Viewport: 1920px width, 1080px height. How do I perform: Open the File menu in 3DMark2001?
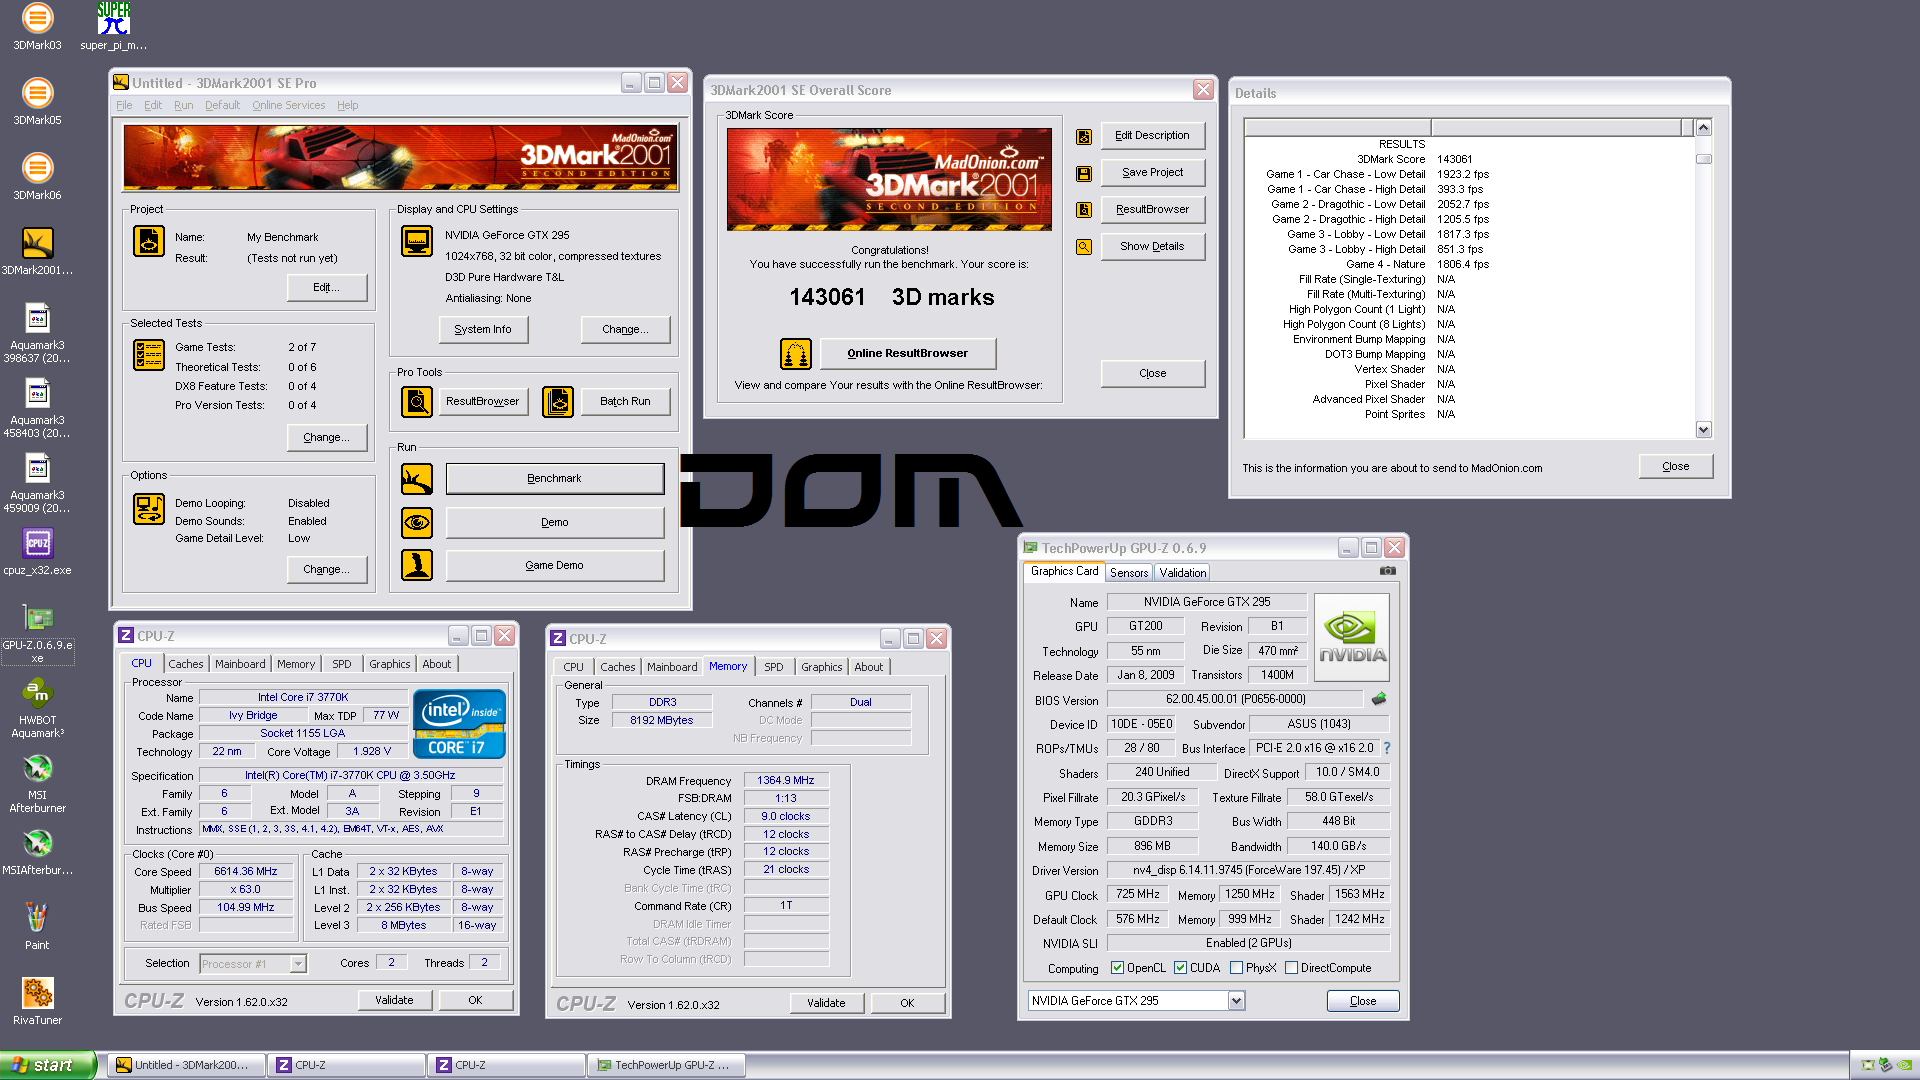[124, 105]
